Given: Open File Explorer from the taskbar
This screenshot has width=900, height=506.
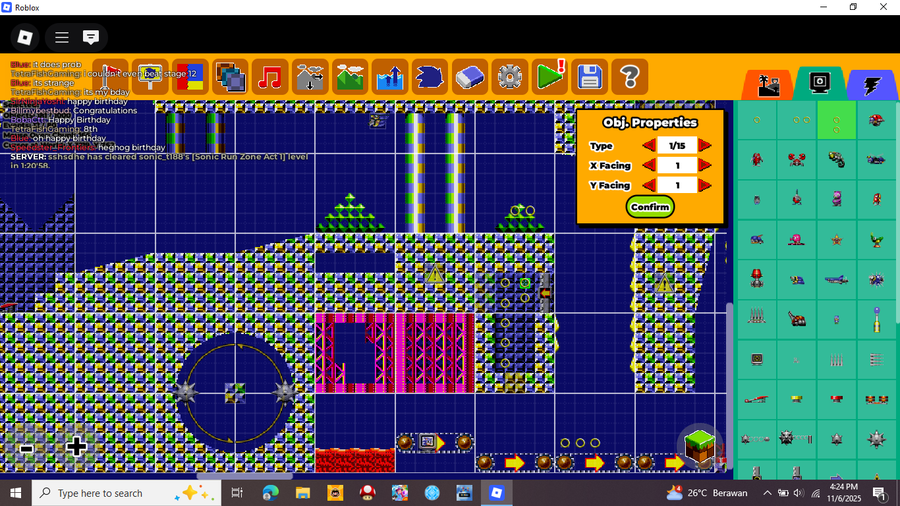Looking at the screenshot, I should coord(302,493).
